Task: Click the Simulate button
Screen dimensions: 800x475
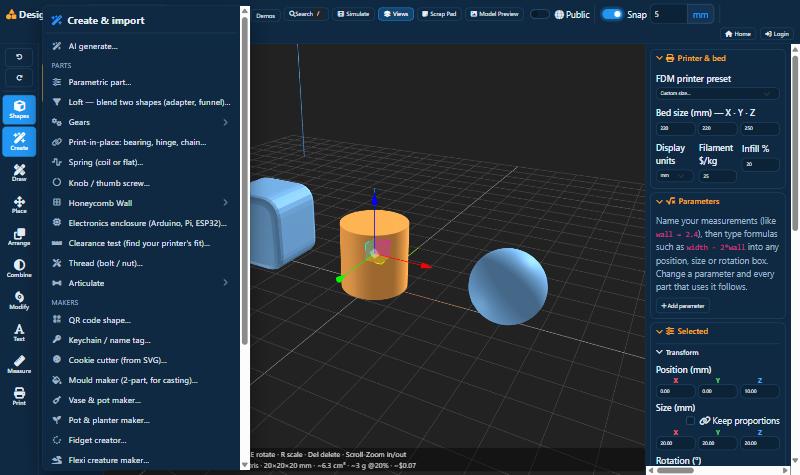Action: pyautogui.click(x=353, y=14)
